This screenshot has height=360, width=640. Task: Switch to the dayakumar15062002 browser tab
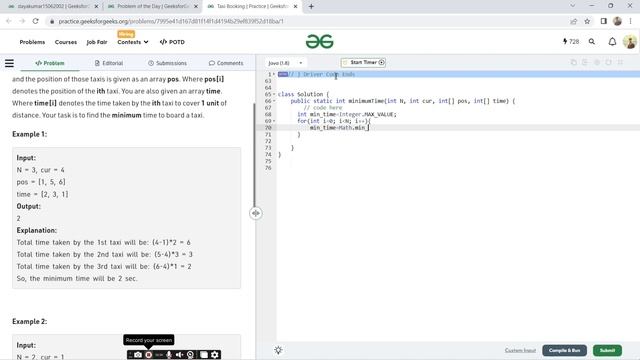pyautogui.click(x=52, y=7)
